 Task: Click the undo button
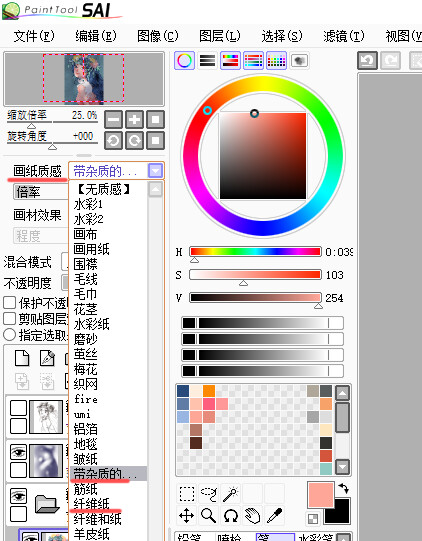point(367,61)
